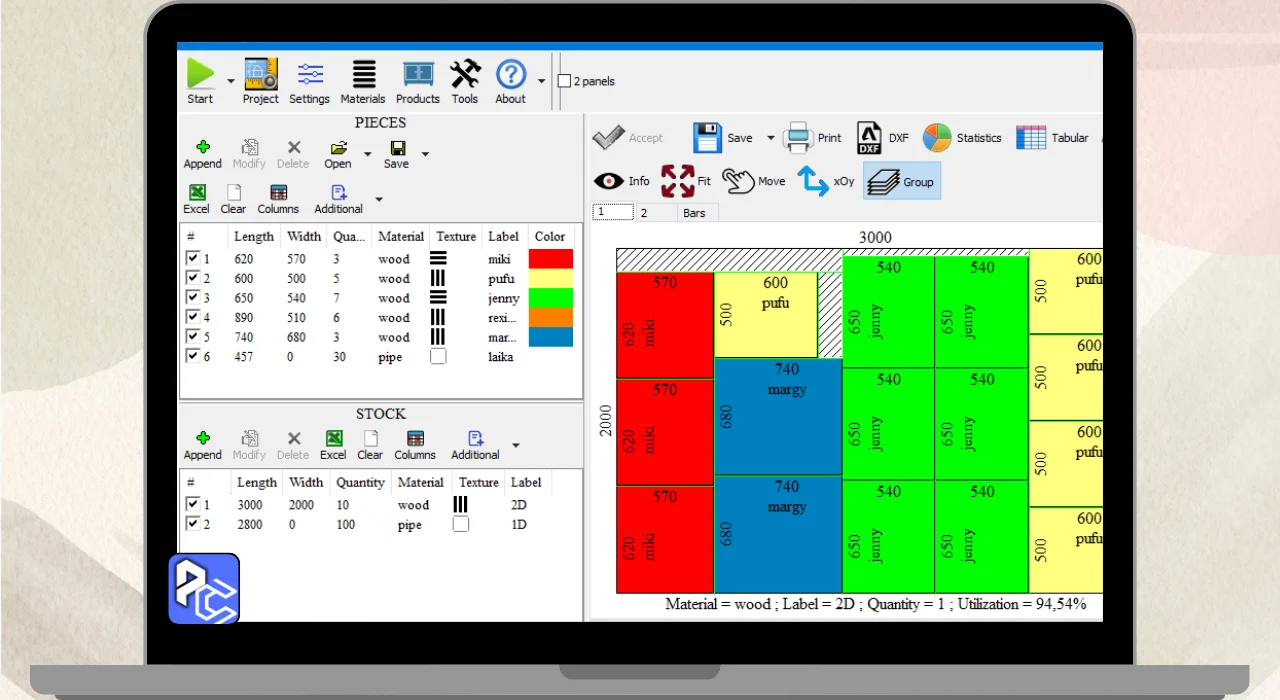
Task: Click the Columns icon in the Stock panel
Action: point(415,438)
